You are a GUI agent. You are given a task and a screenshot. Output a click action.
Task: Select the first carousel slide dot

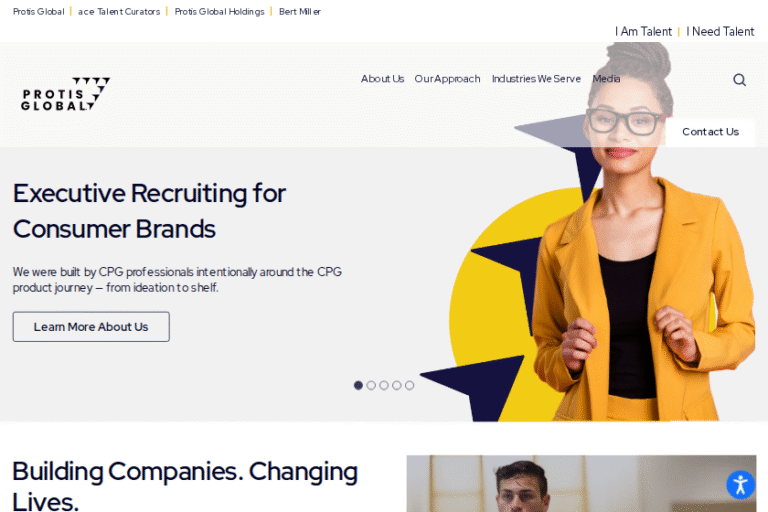(x=358, y=386)
